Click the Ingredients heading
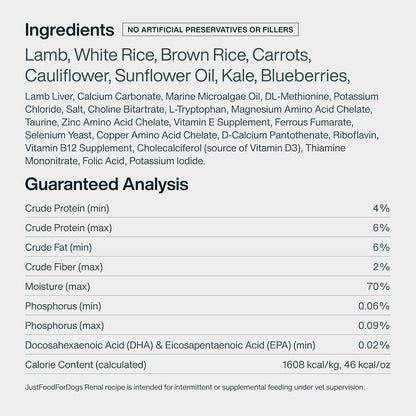 (x=69, y=30)
